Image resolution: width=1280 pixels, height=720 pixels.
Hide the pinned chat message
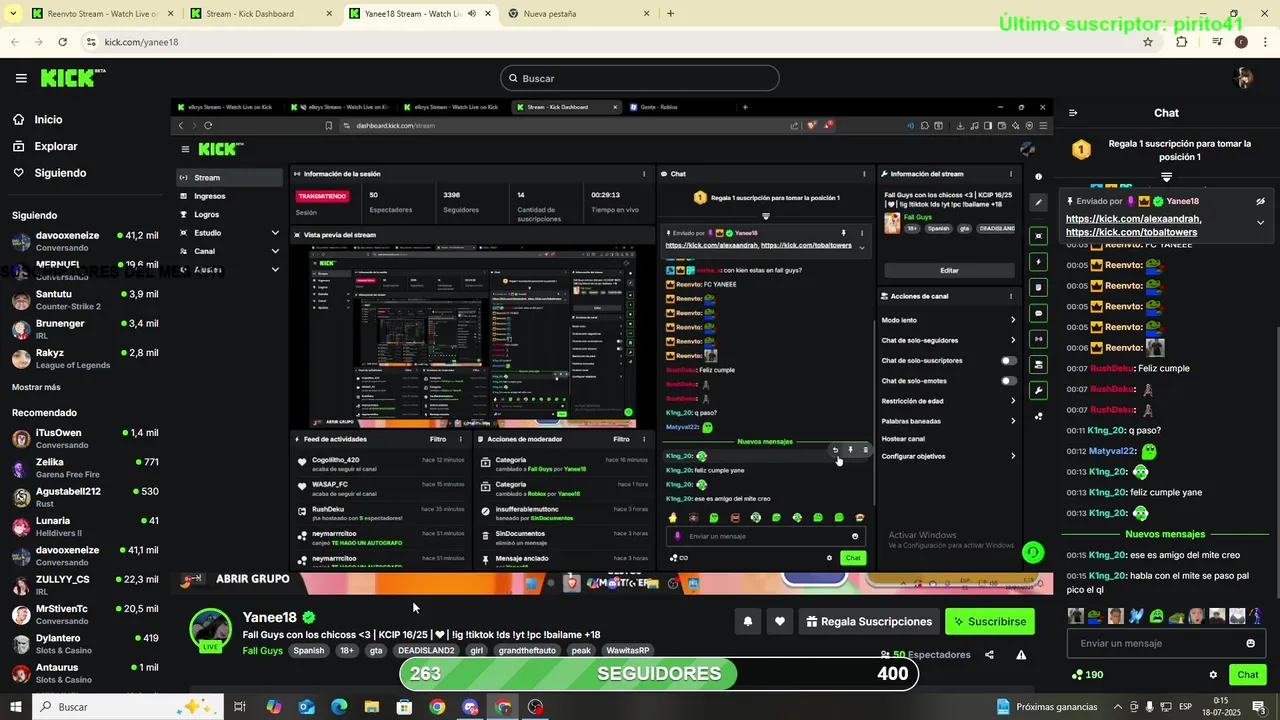(1260, 201)
